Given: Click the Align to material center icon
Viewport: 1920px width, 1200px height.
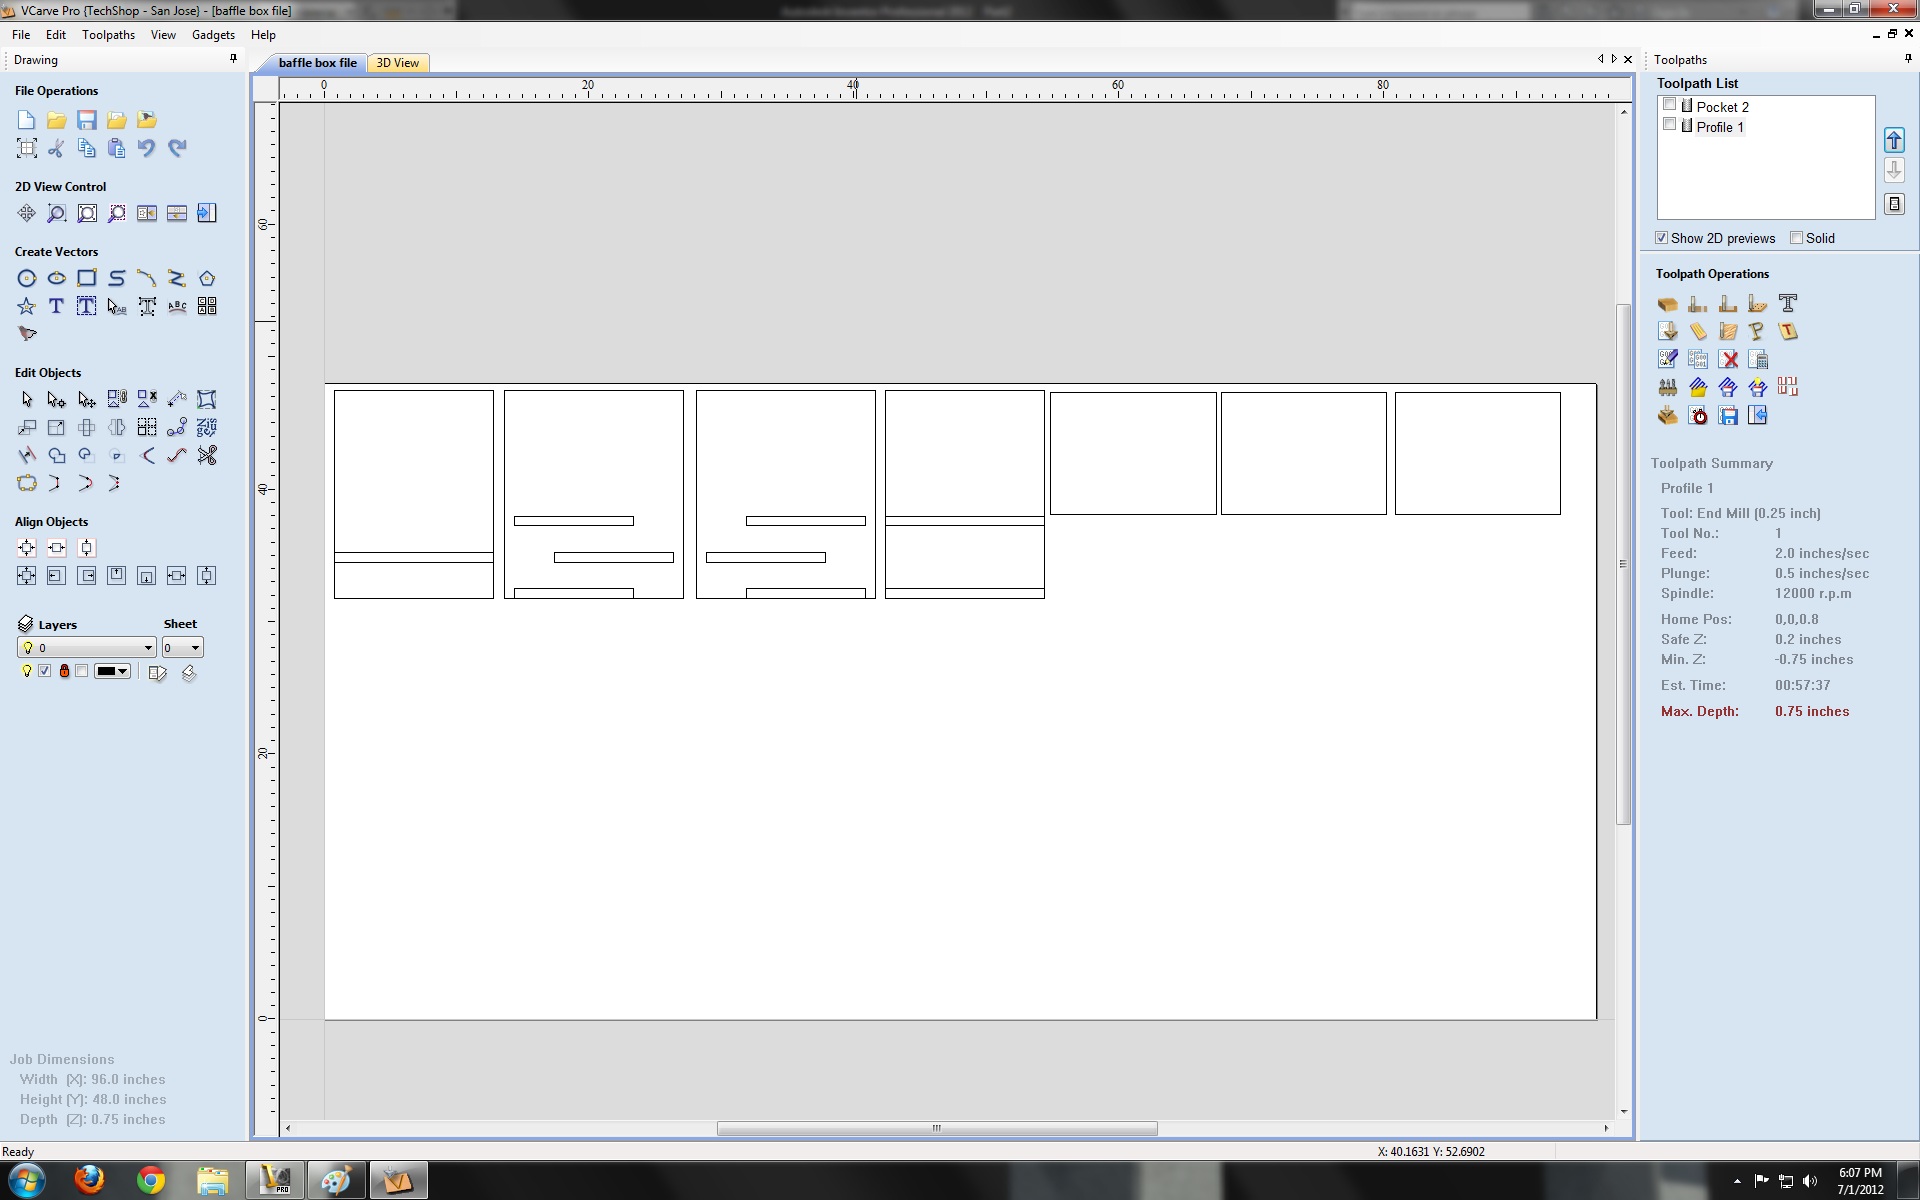Looking at the screenshot, I should coord(26,548).
